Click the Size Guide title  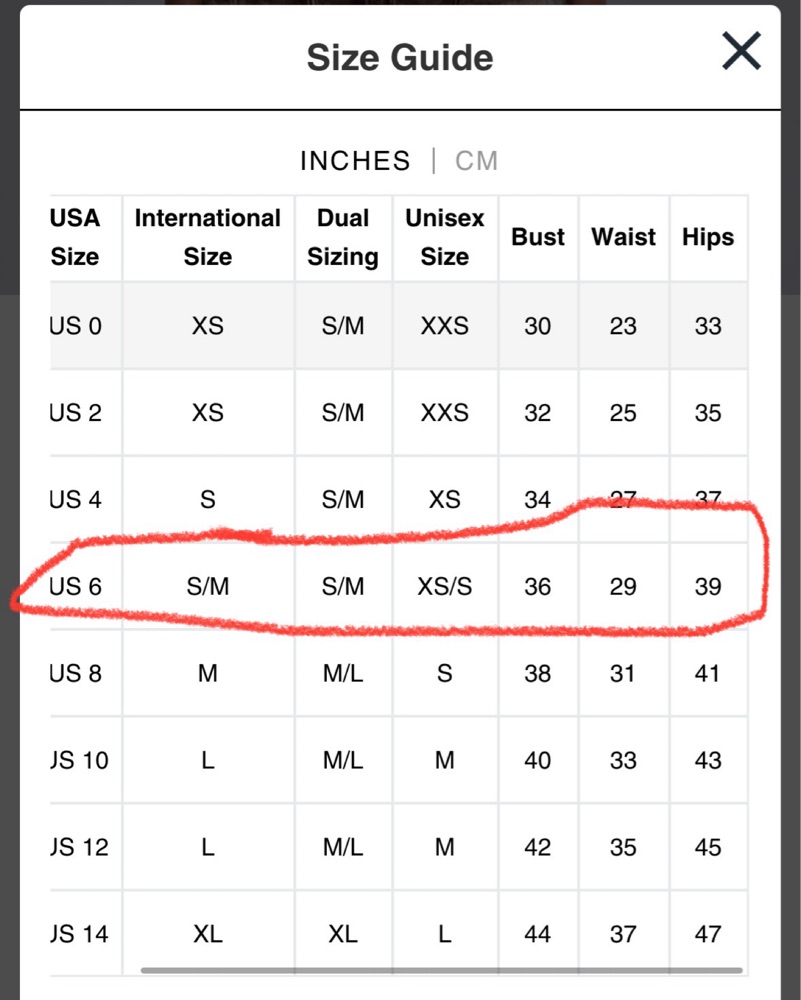pyautogui.click(x=399, y=58)
